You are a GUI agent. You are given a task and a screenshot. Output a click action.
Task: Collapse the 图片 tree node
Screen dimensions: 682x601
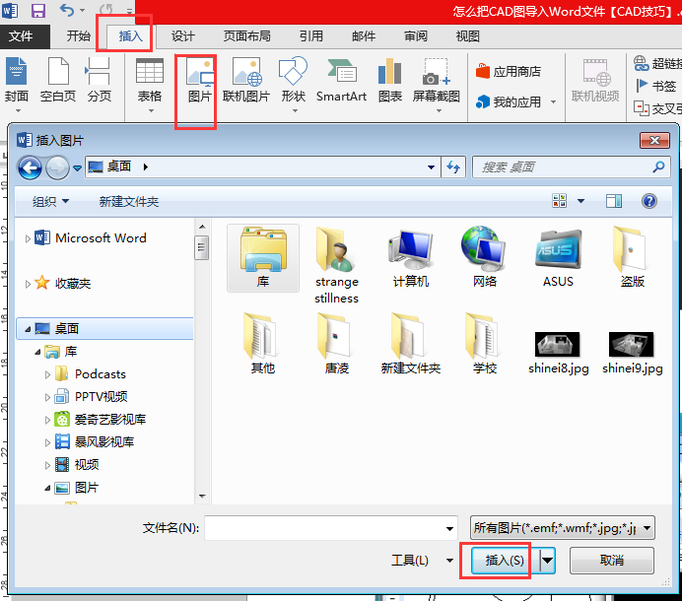48,488
